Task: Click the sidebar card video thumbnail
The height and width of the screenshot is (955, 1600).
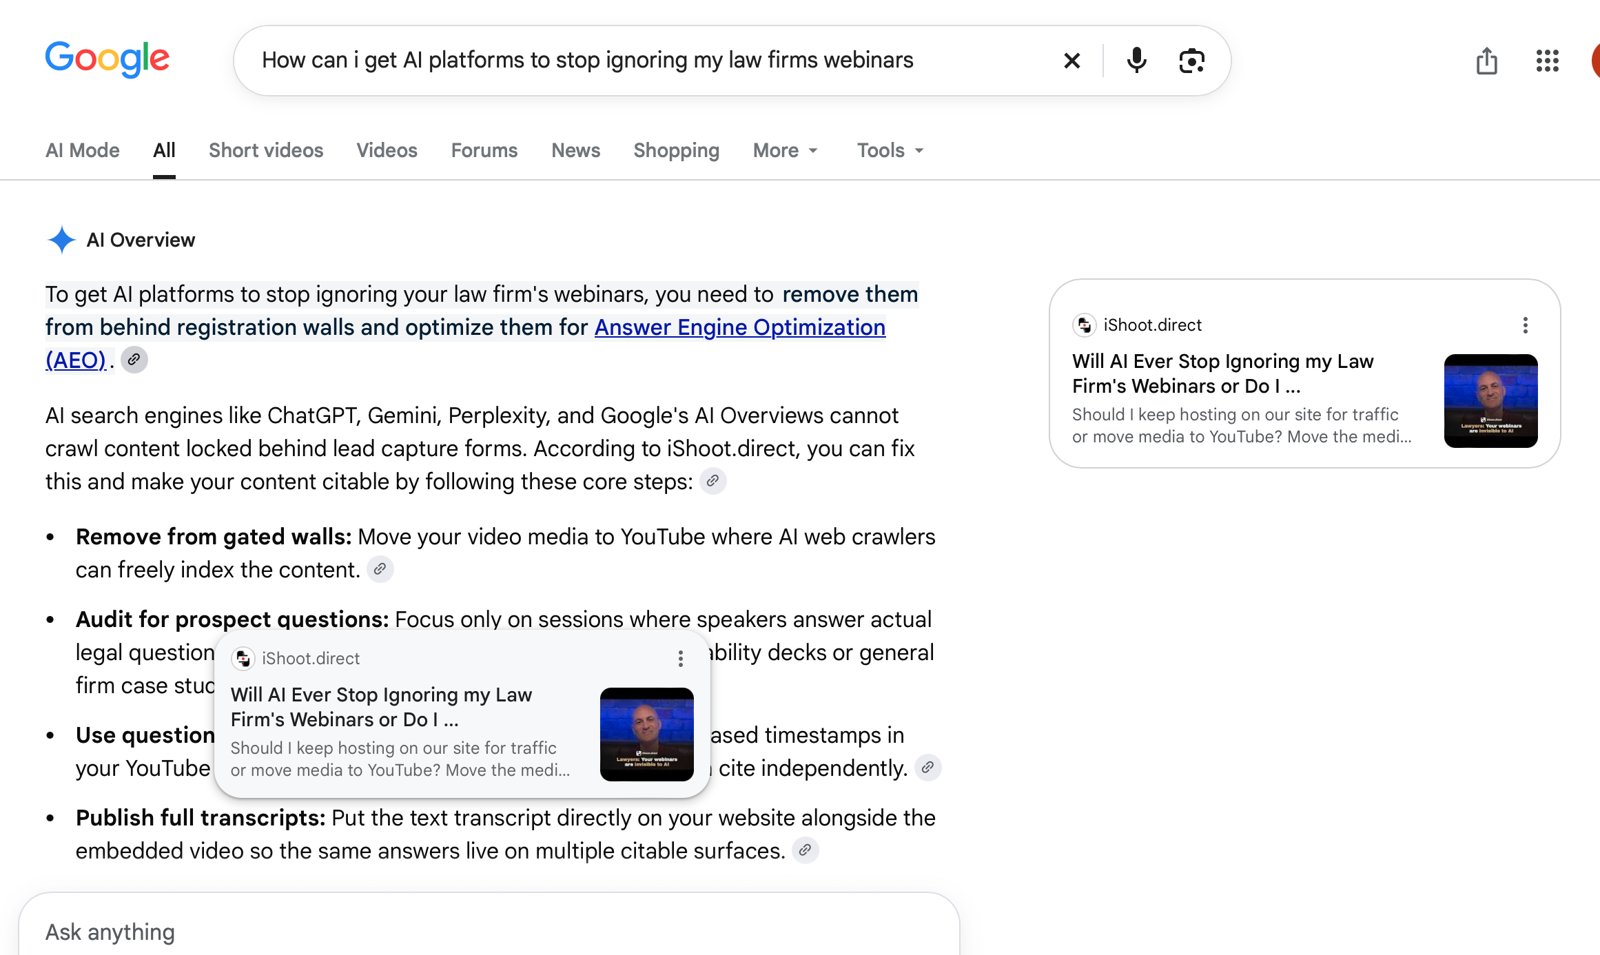Action: pos(1491,401)
